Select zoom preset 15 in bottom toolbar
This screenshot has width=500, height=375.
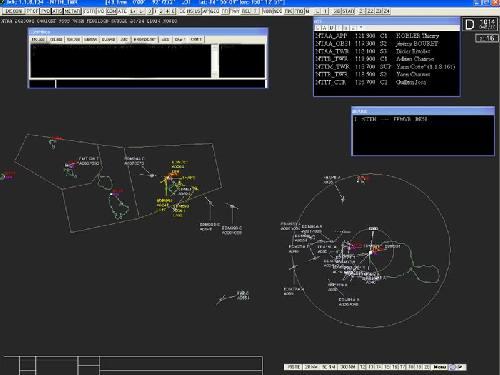tap(386, 367)
